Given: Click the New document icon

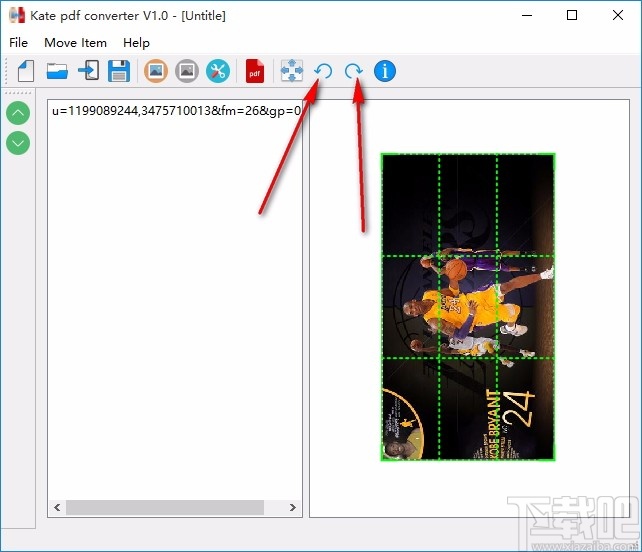Looking at the screenshot, I should (x=26, y=71).
